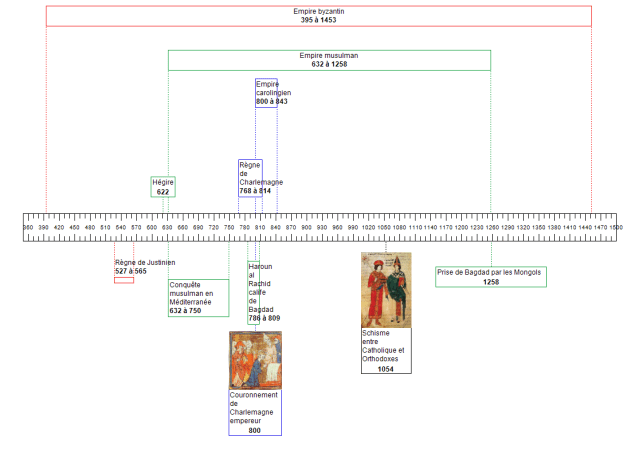Click the 632 à 750 conquest dates
The image size is (639, 453).
point(185,312)
